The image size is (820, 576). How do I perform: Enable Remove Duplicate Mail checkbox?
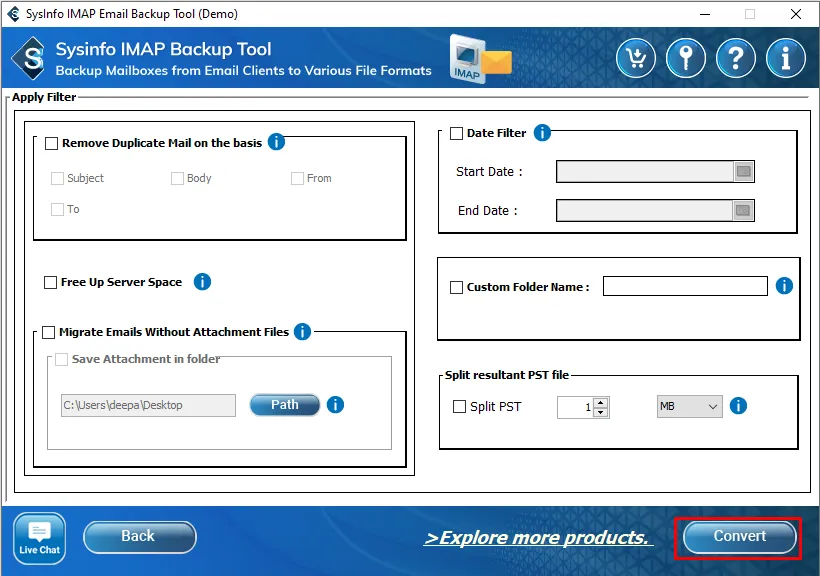tap(52, 143)
